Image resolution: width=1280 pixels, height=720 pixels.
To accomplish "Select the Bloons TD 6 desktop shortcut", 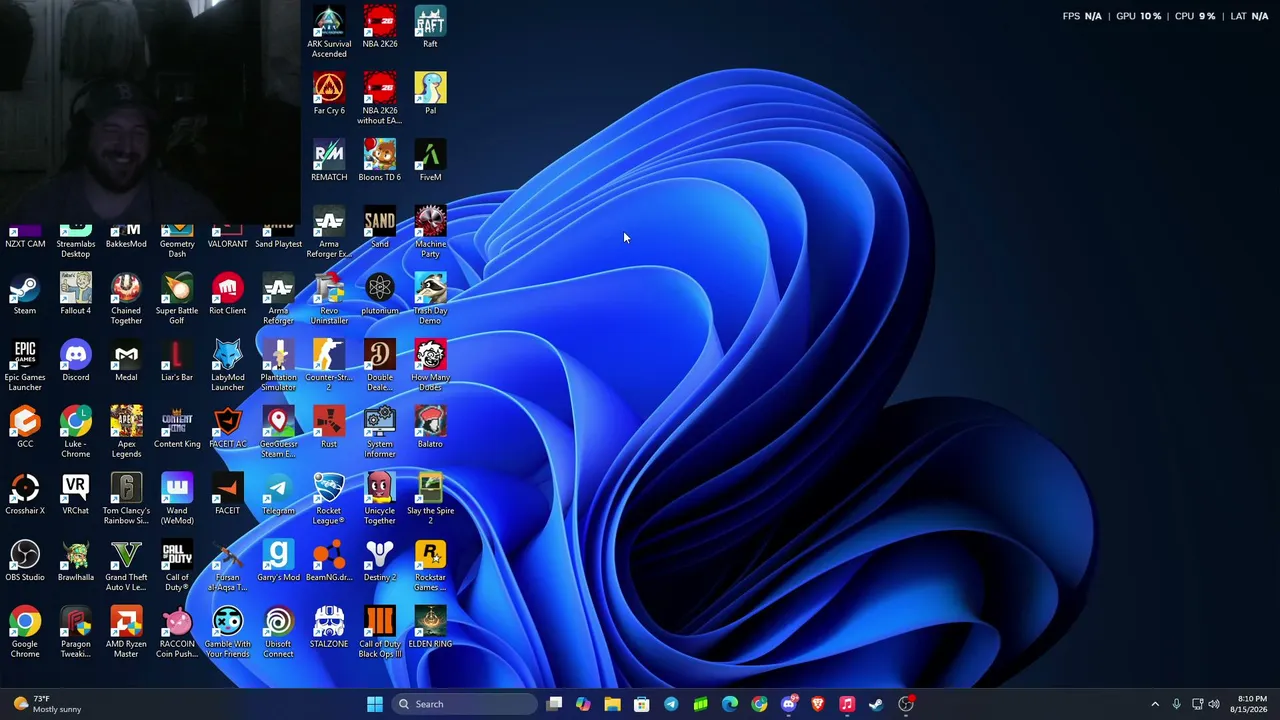I will tap(380, 160).
